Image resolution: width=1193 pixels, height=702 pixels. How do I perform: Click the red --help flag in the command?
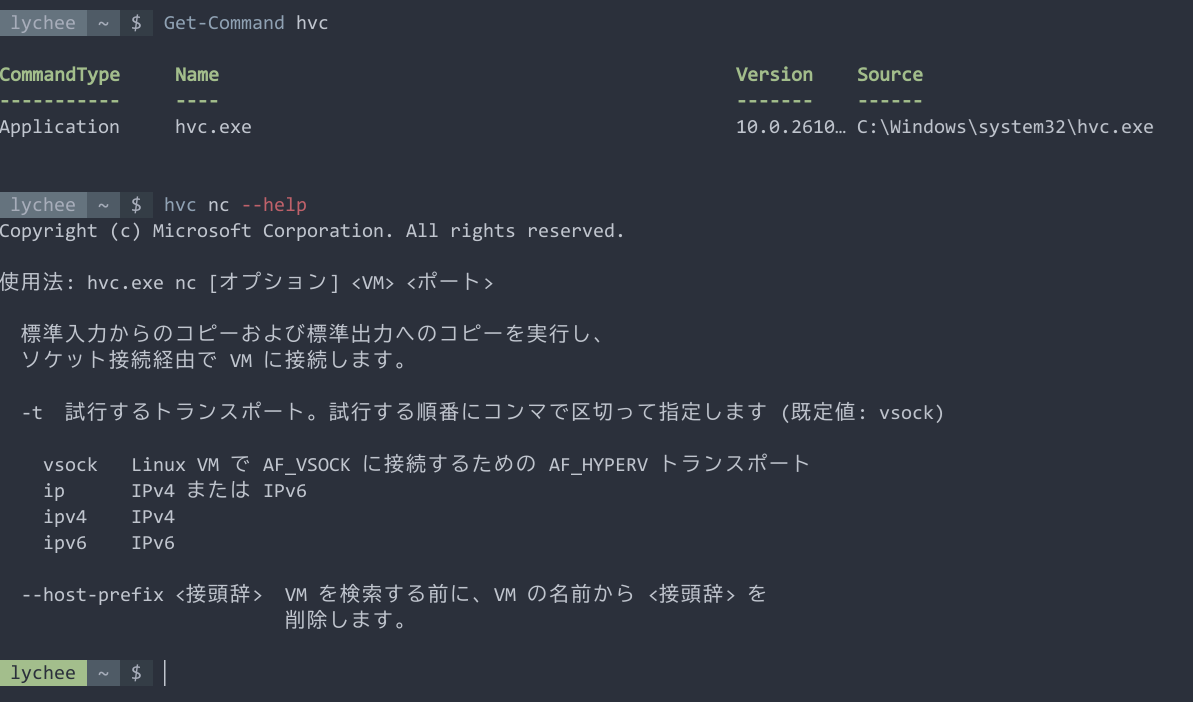274,205
